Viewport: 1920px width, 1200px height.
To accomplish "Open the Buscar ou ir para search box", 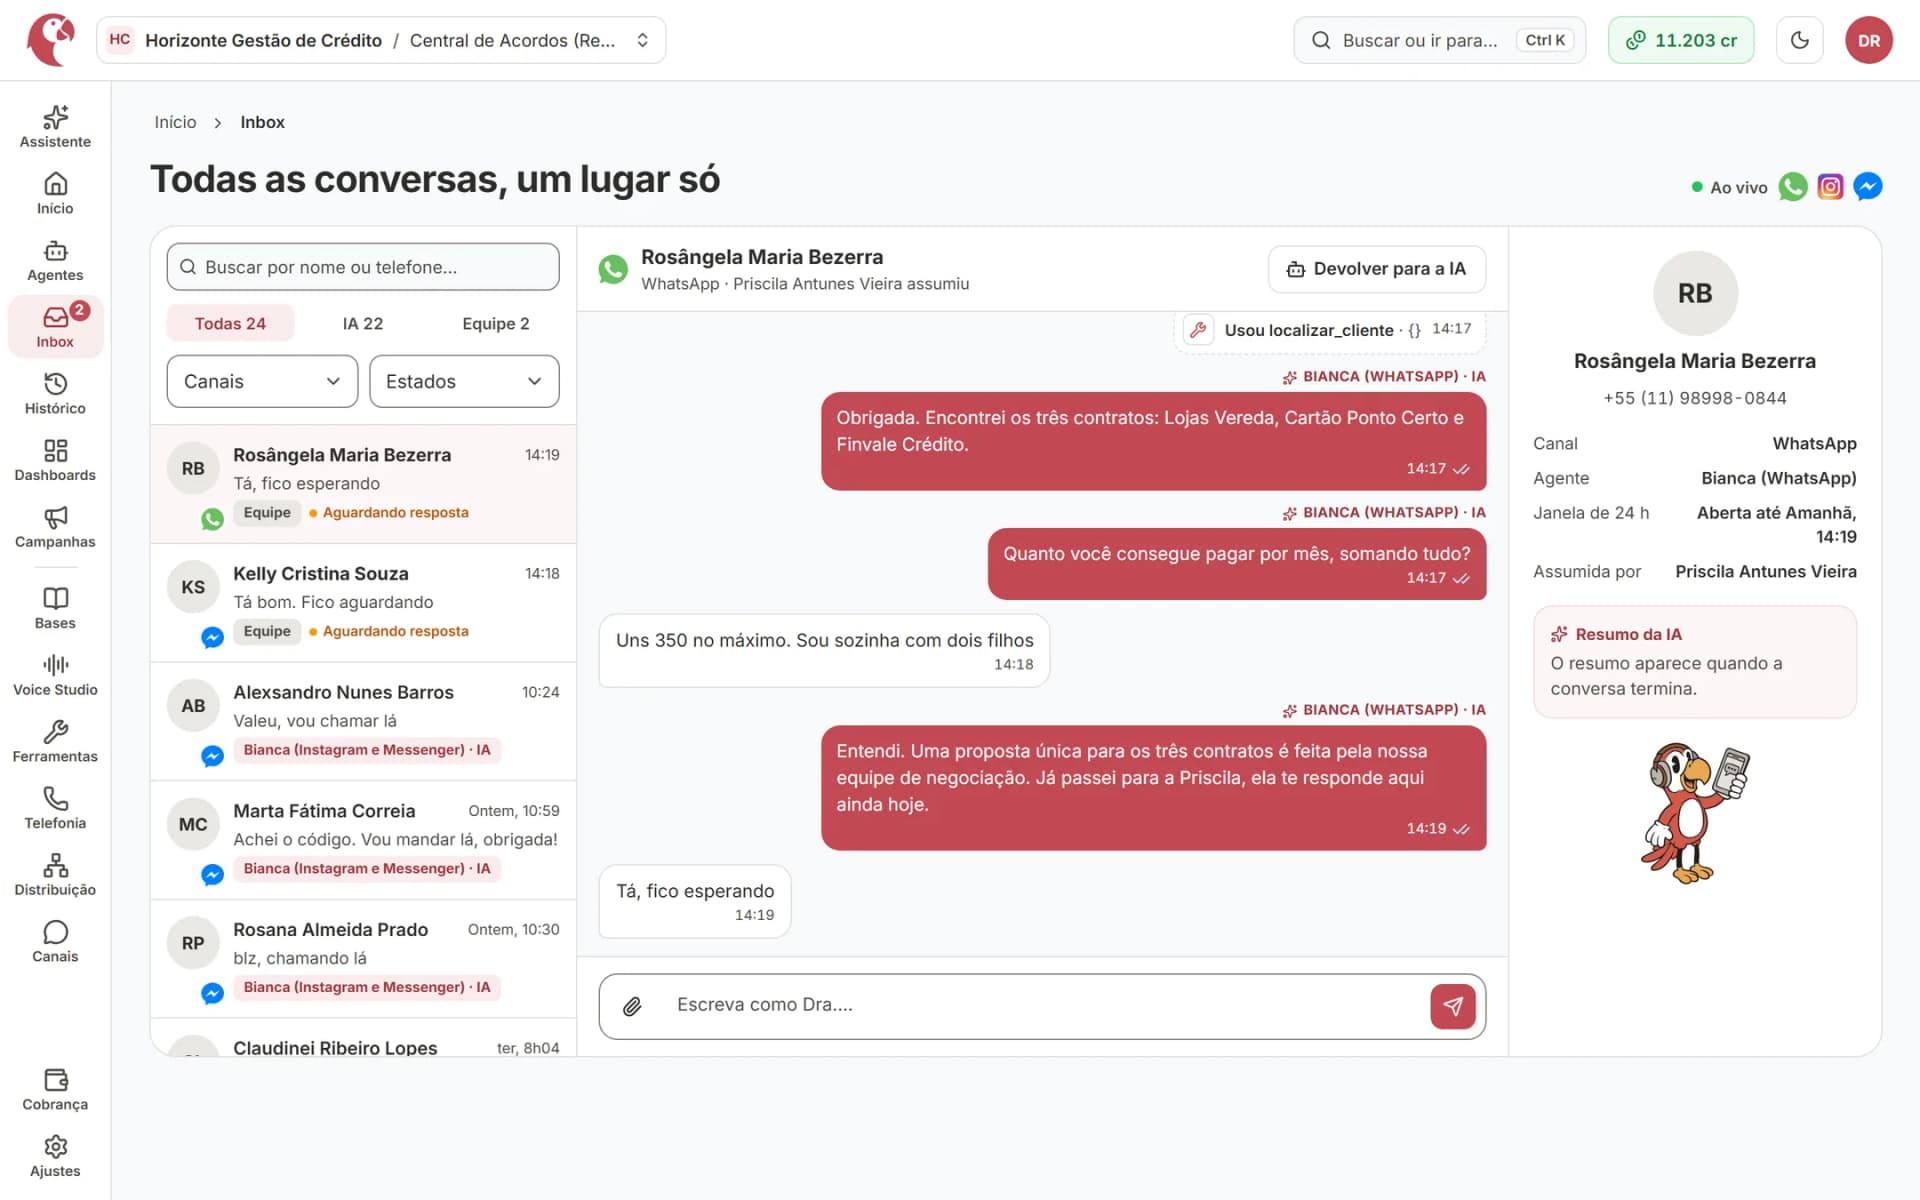I will [1439, 40].
